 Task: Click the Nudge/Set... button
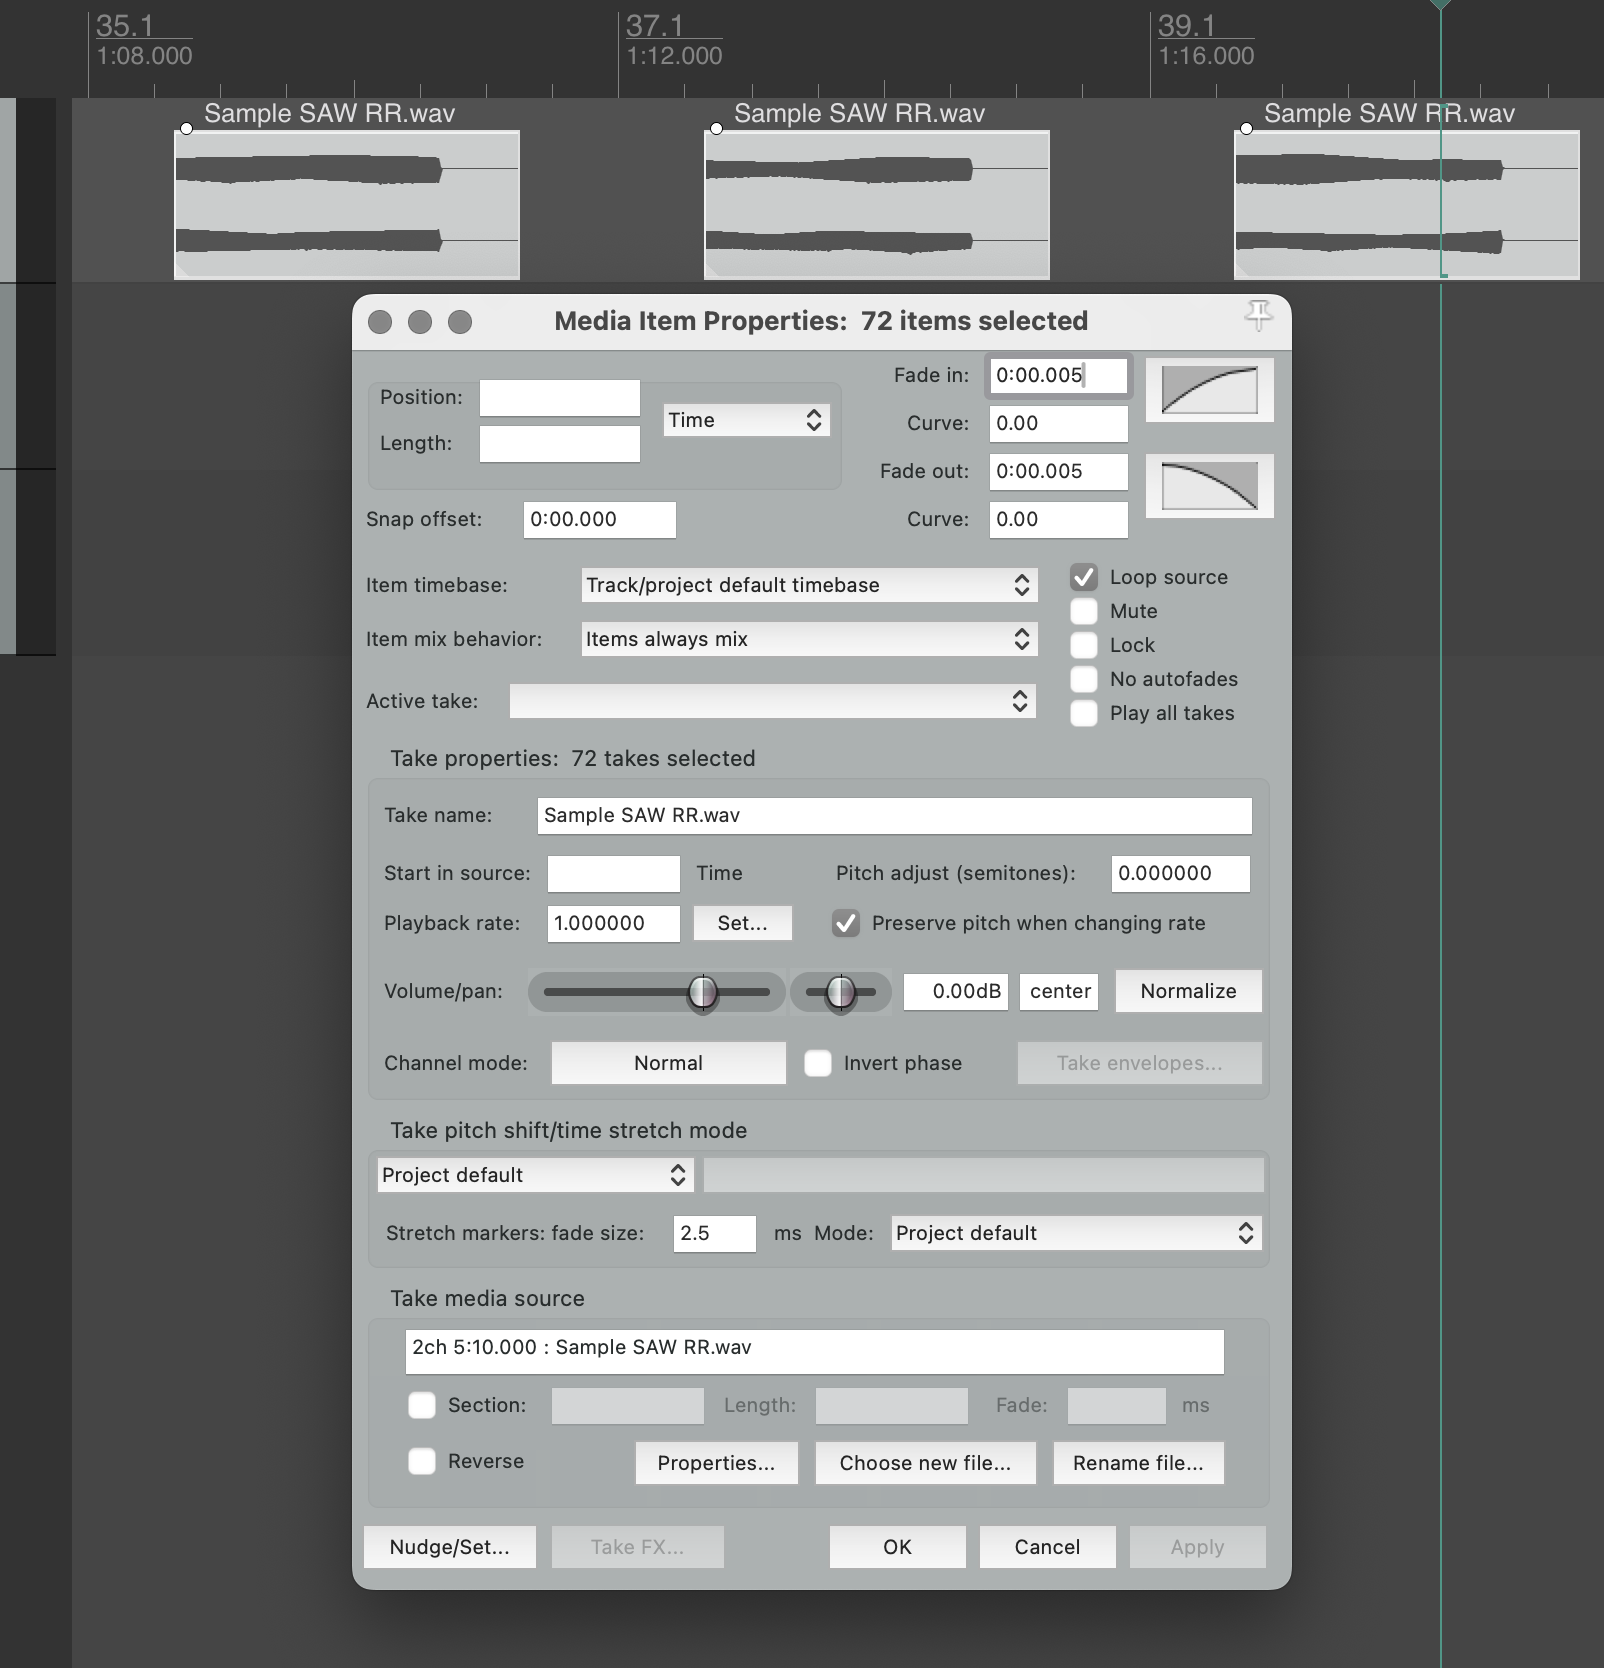pos(449,1547)
